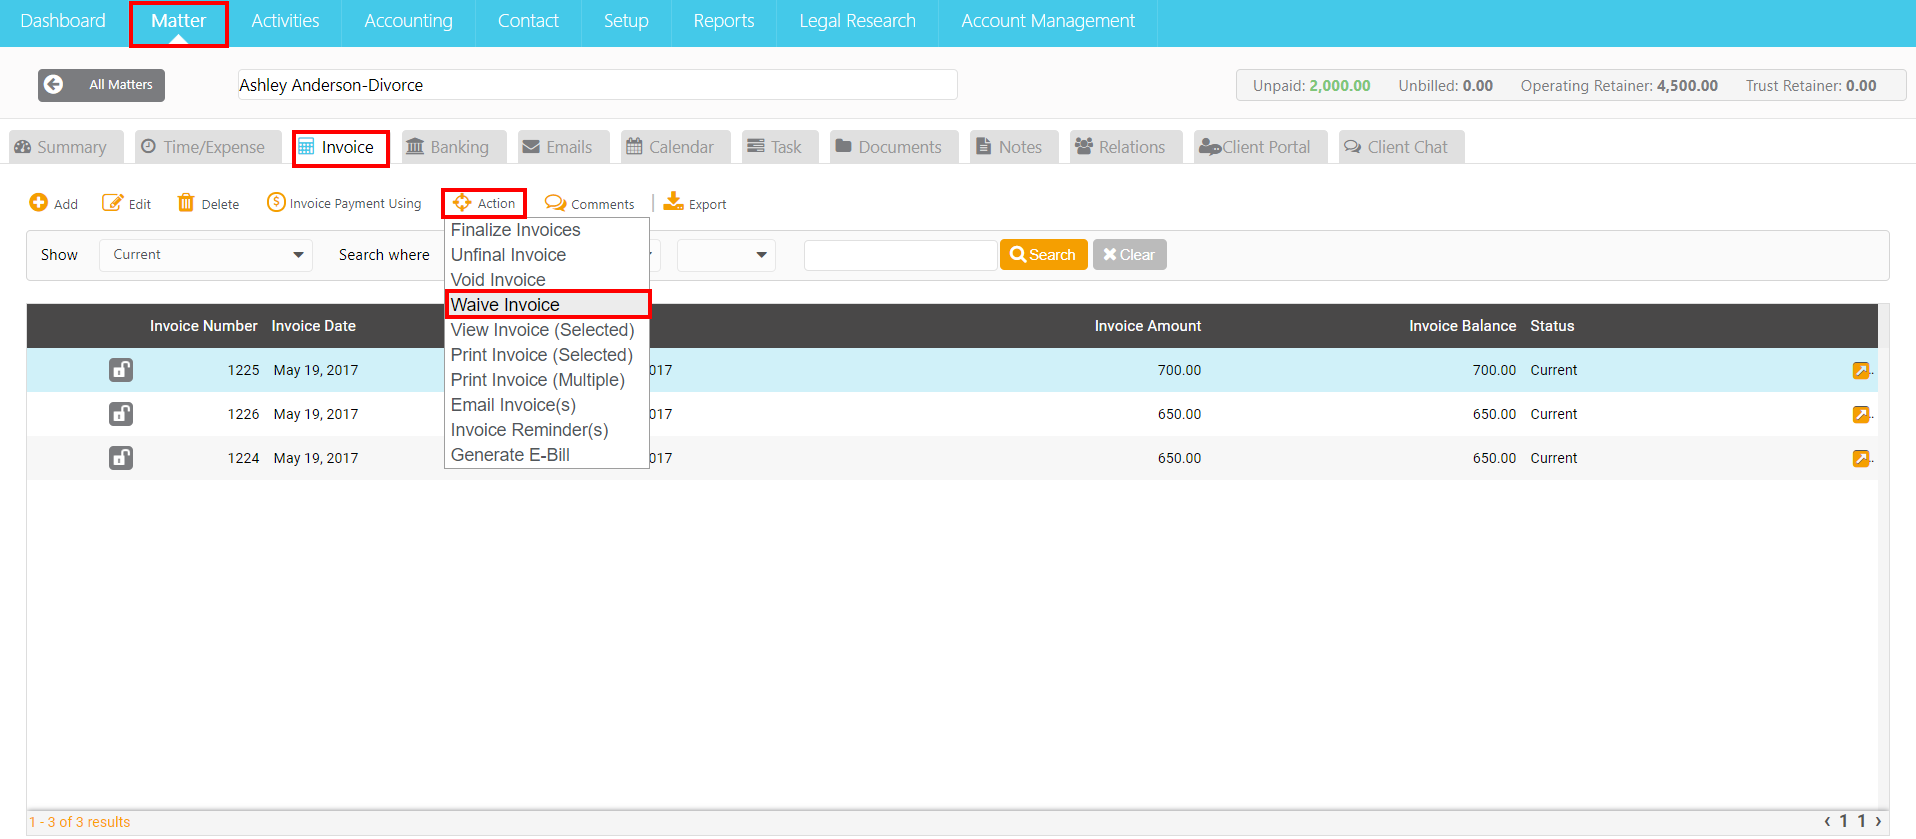Click the Edit pencil icon
This screenshot has width=1916, height=839.
112,203
